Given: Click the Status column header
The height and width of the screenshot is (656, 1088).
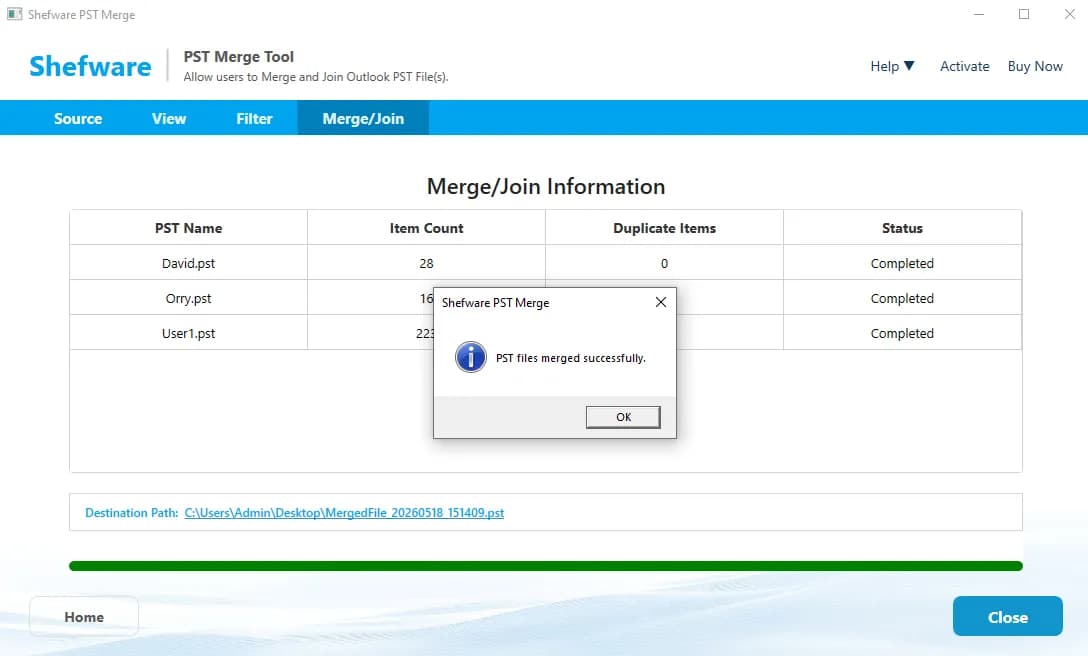Looking at the screenshot, I should [902, 228].
